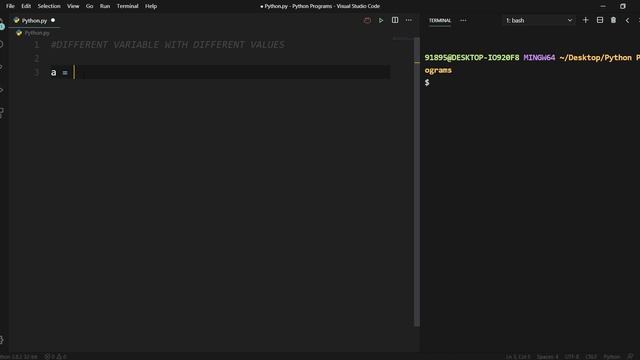
Task: Click UTF-8 encoding in status bar
Action: pyautogui.click(x=571, y=357)
